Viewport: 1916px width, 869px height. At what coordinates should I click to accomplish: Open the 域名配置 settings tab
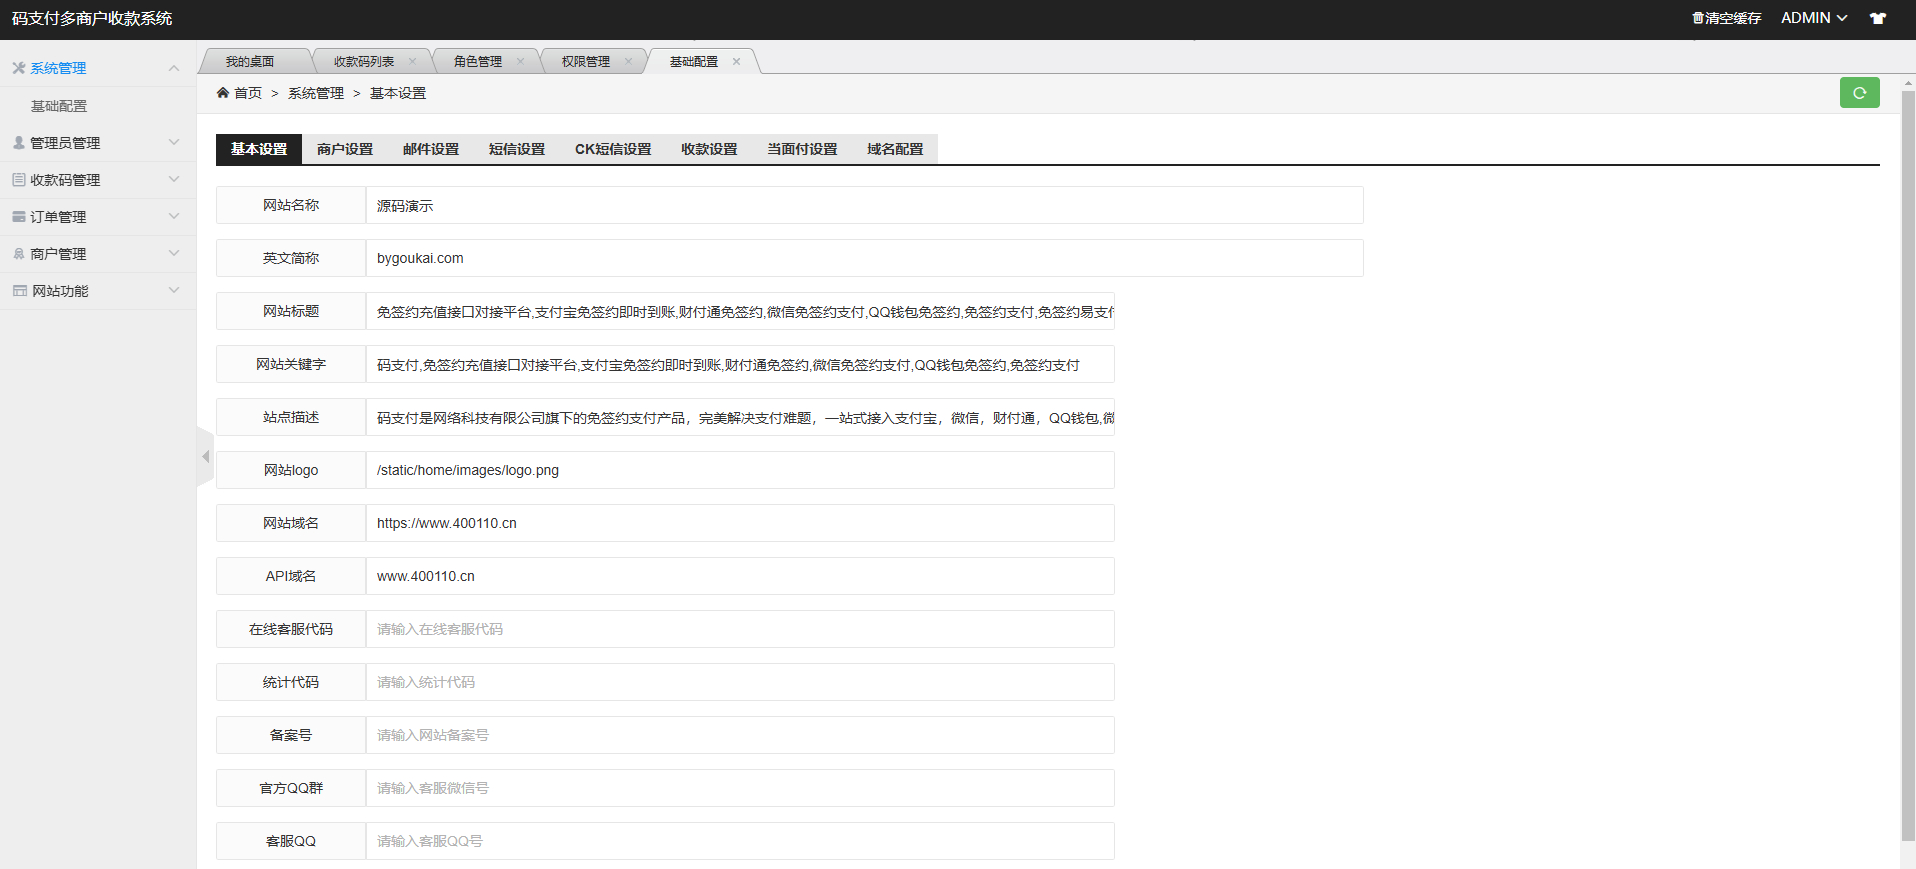tap(895, 149)
